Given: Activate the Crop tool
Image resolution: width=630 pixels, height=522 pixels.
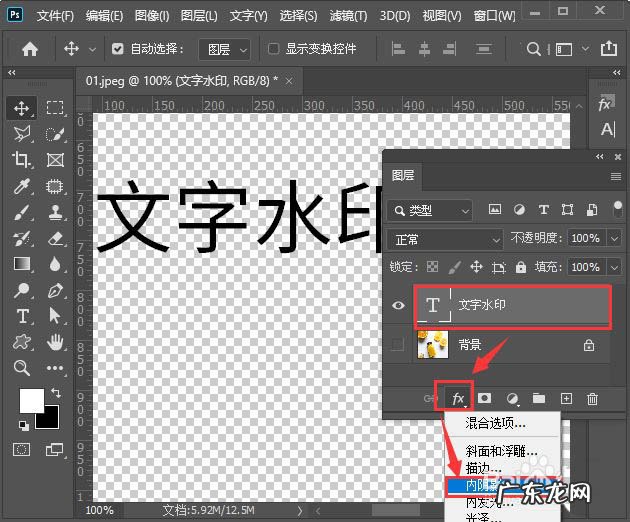Looking at the screenshot, I should pyautogui.click(x=21, y=160).
